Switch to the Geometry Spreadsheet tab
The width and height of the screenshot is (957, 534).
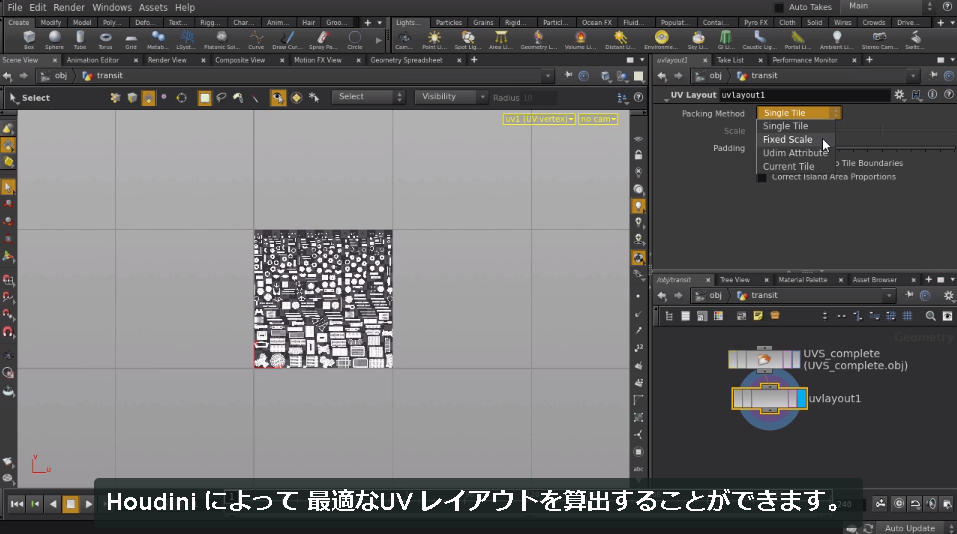406,60
